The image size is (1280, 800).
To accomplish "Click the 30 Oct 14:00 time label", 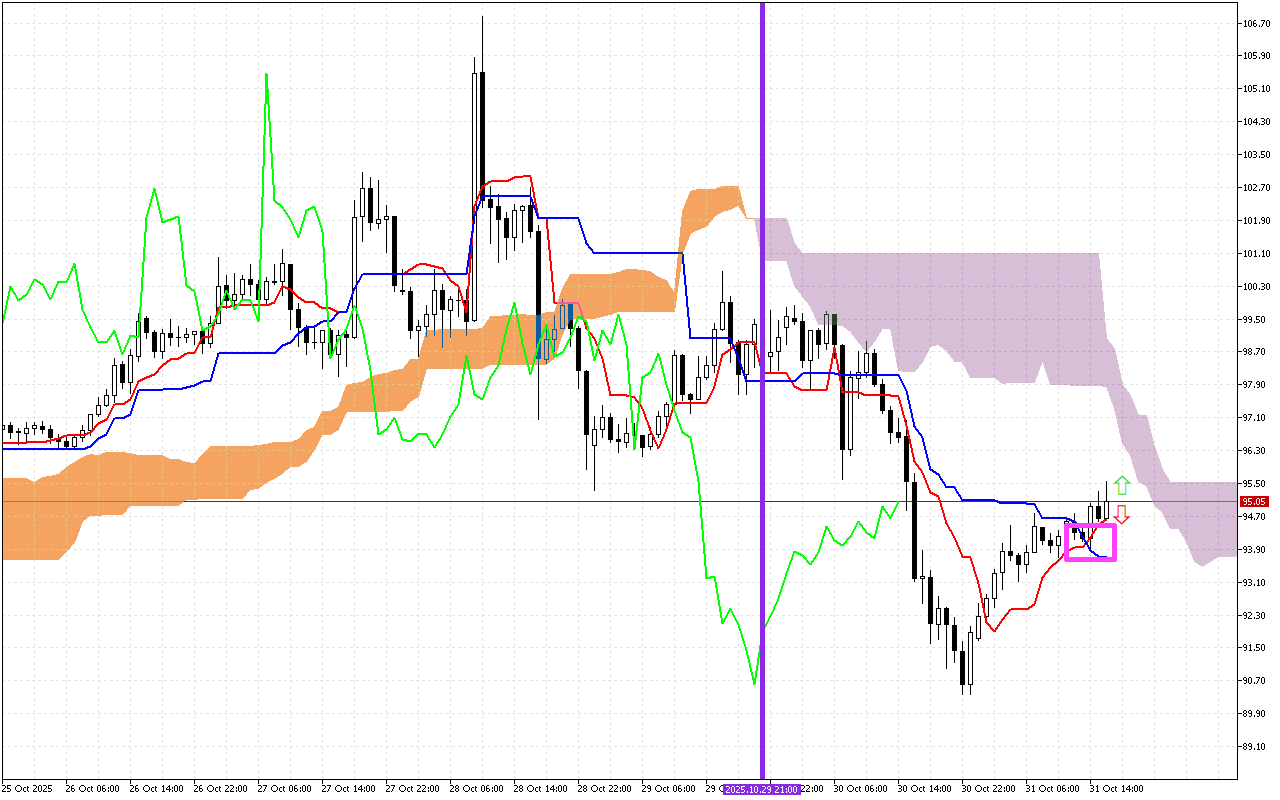I will click(x=924, y=789).
